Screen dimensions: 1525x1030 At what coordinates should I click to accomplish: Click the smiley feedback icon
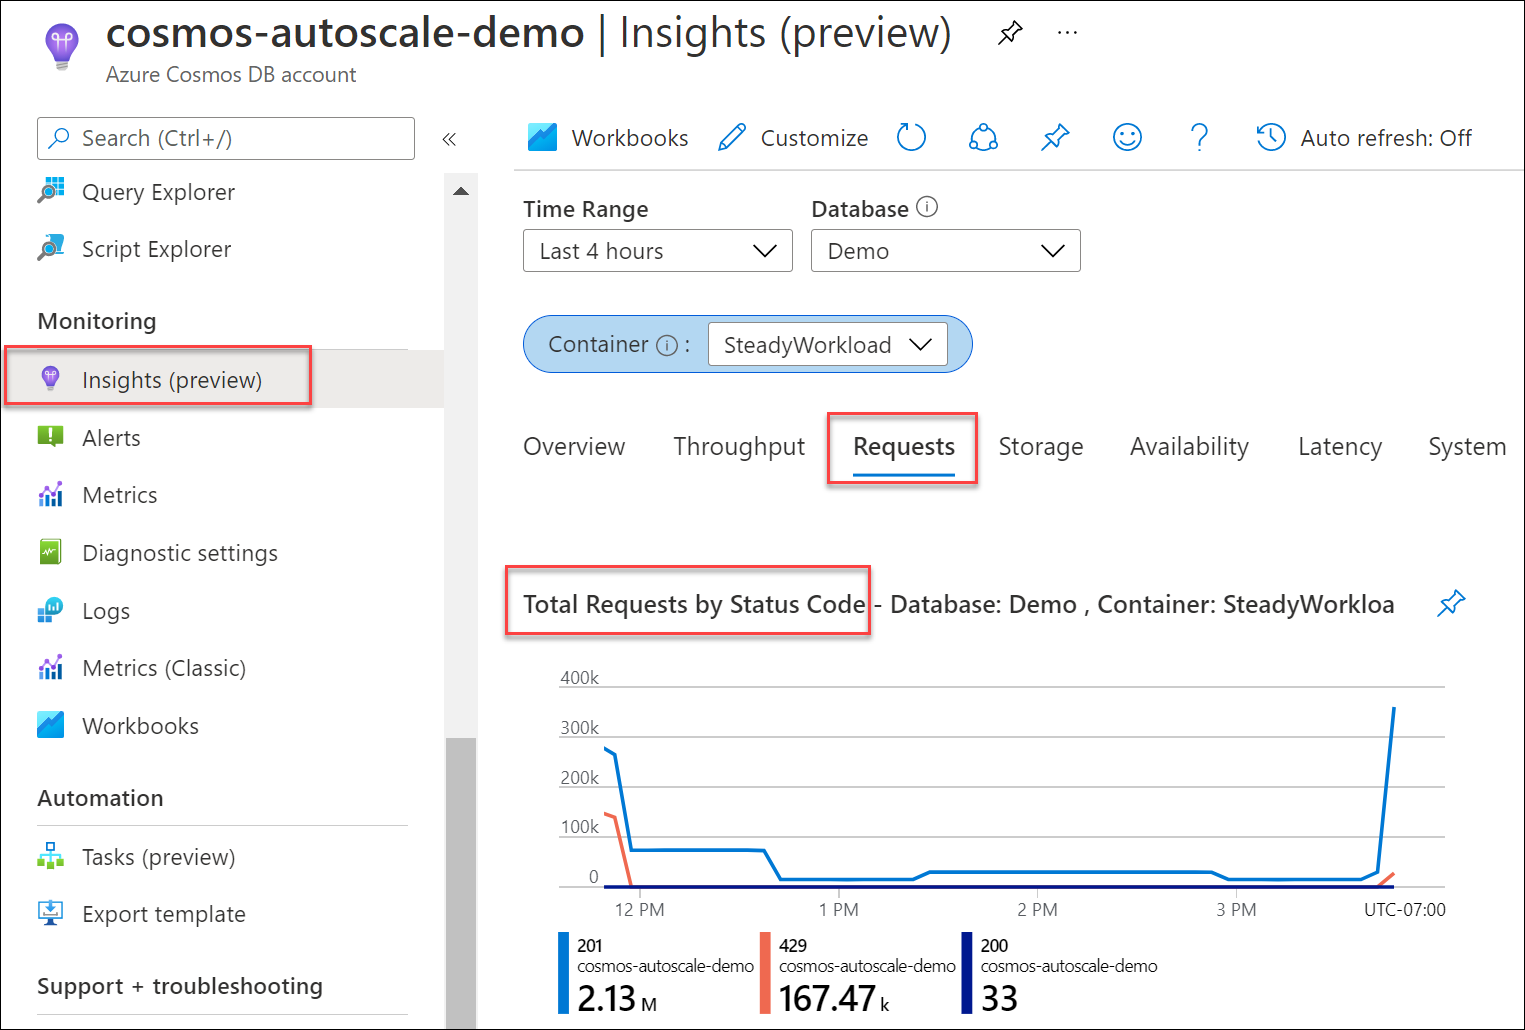click(1127, 137)
